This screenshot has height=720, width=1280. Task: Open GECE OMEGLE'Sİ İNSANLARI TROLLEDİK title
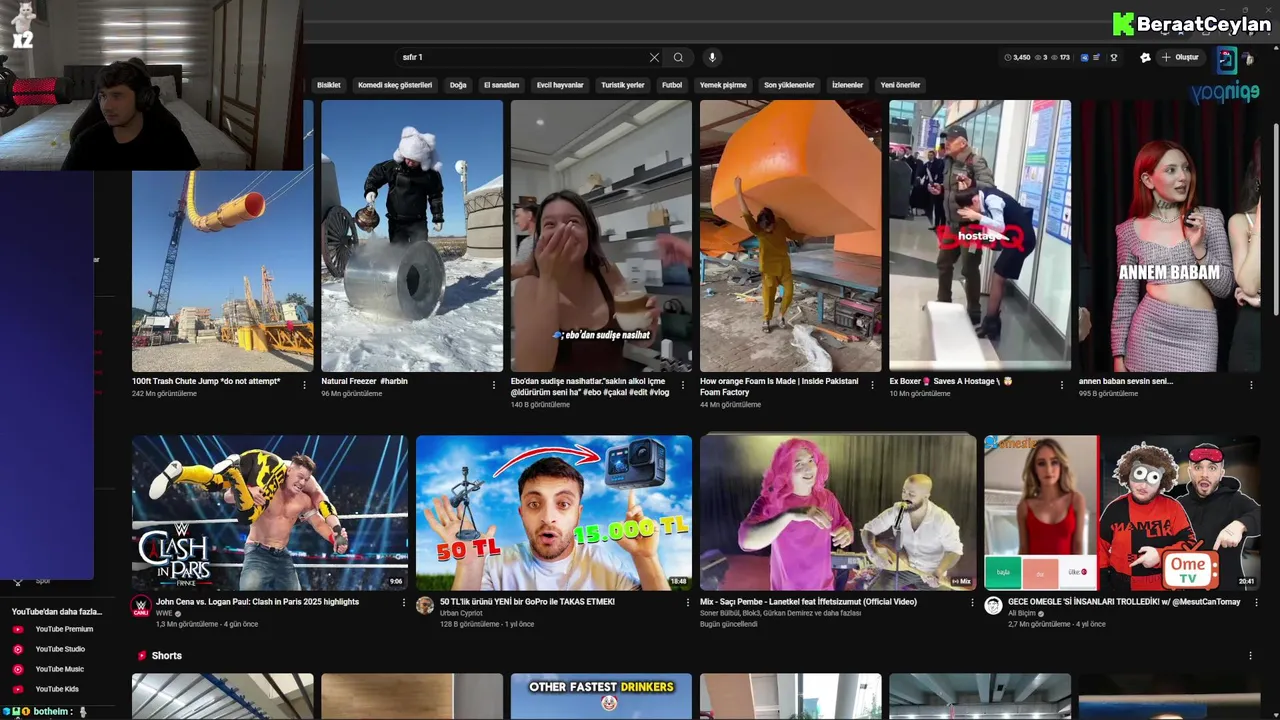pos(1124,602)
